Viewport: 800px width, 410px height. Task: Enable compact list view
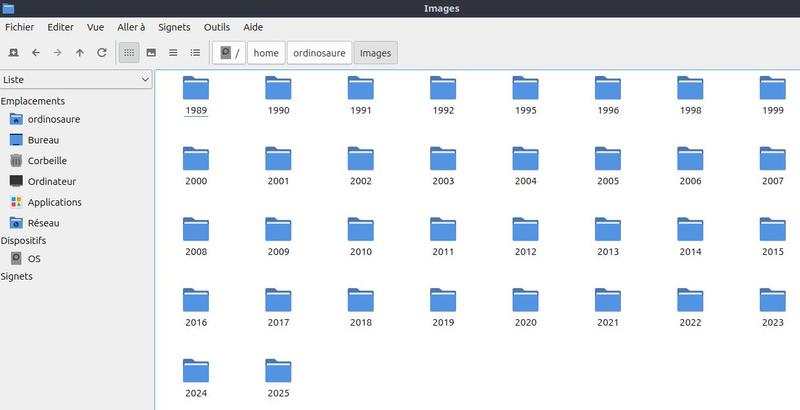point(173,52)
